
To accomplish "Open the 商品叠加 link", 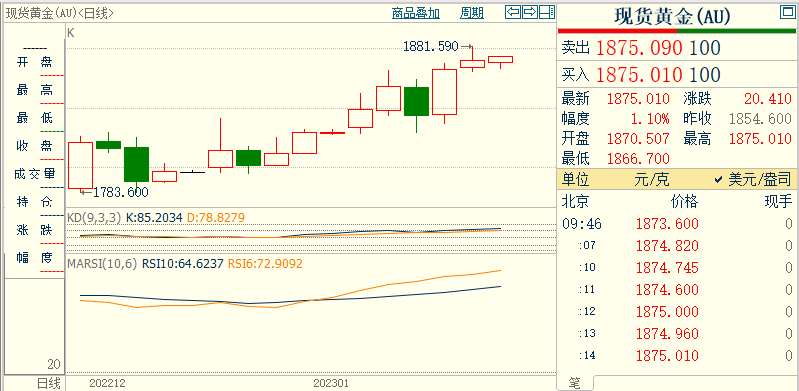I will click(416, 13).
